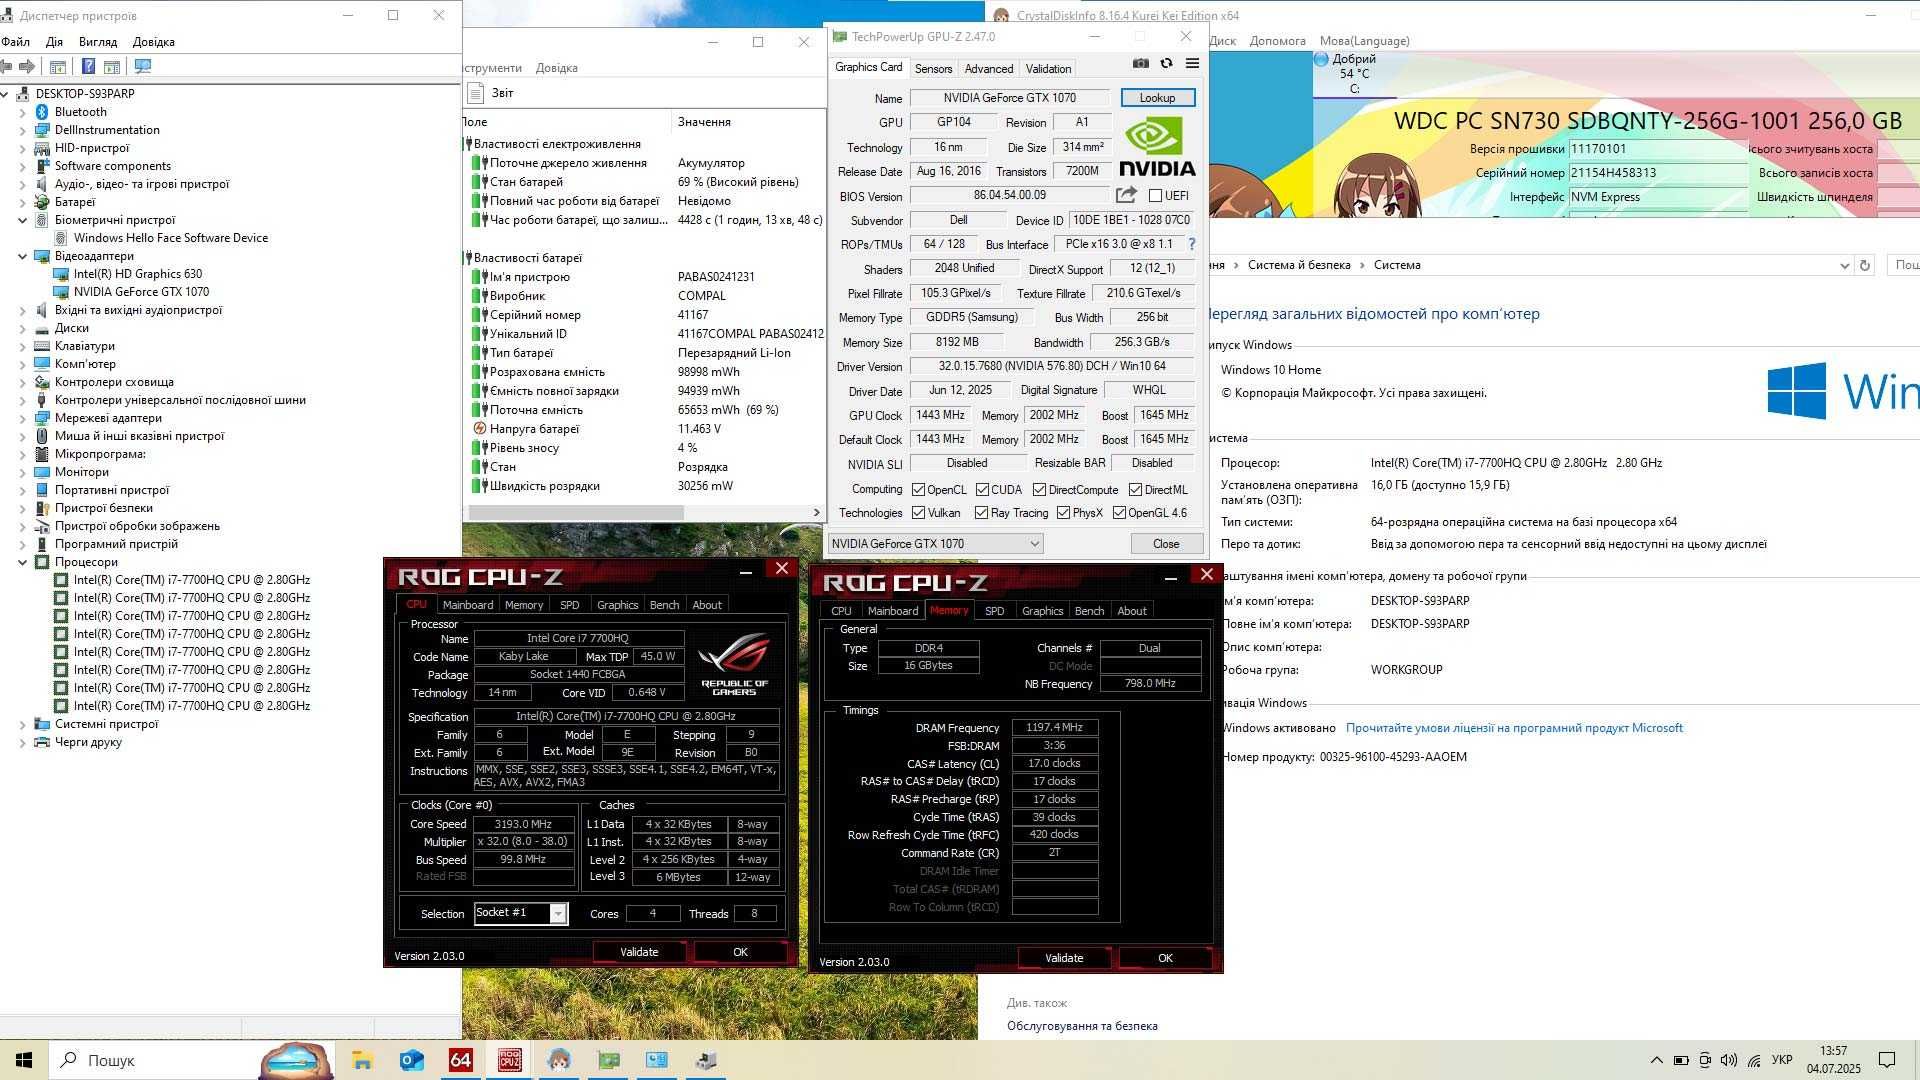The image size is (1920, 1080).
Task: Expand the Батареї node
Action: (x=22, y=202)
